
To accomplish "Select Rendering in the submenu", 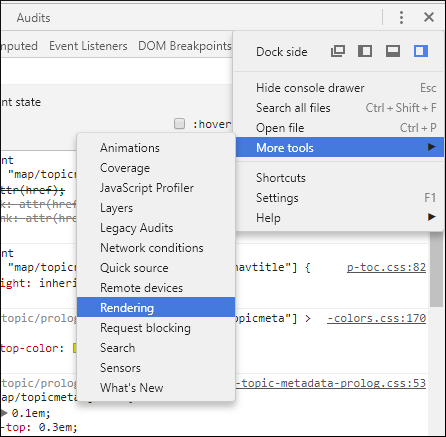I will coord(156,307).
